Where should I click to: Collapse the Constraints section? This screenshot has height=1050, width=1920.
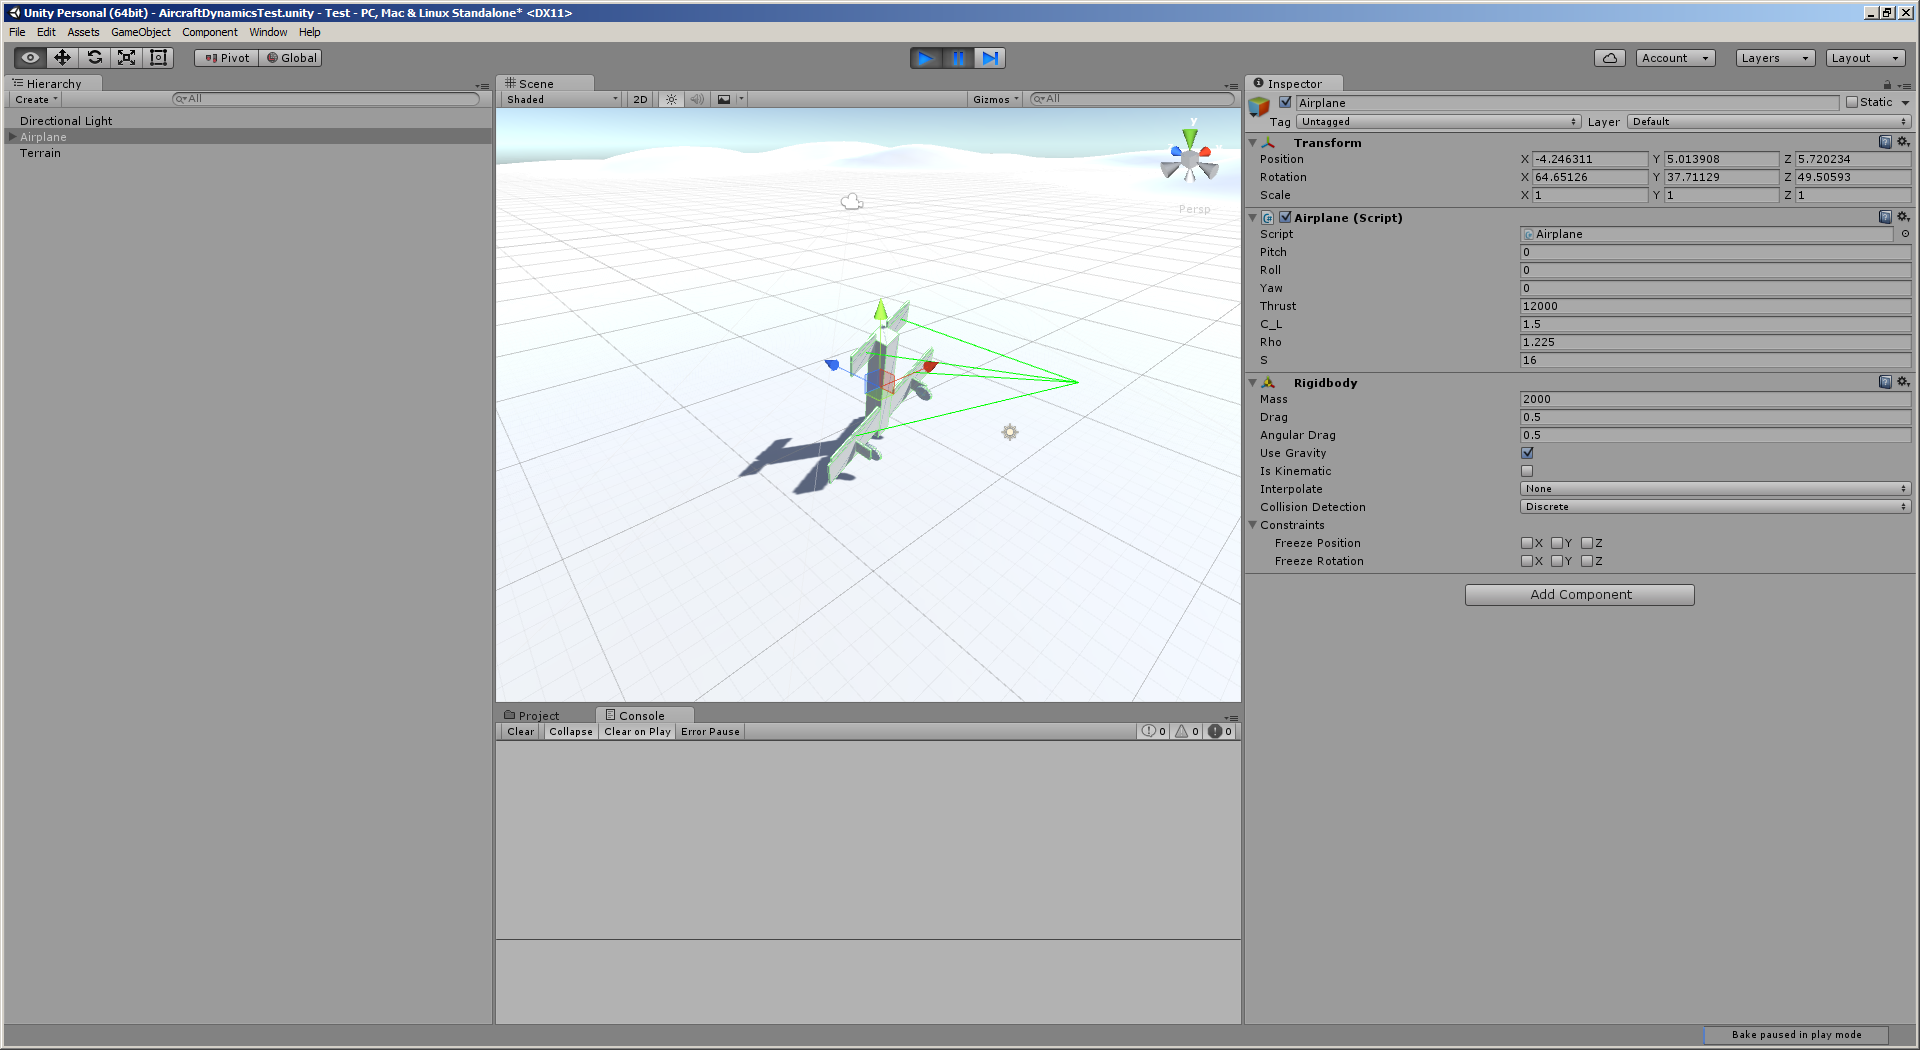click(x=1253, y=525)
